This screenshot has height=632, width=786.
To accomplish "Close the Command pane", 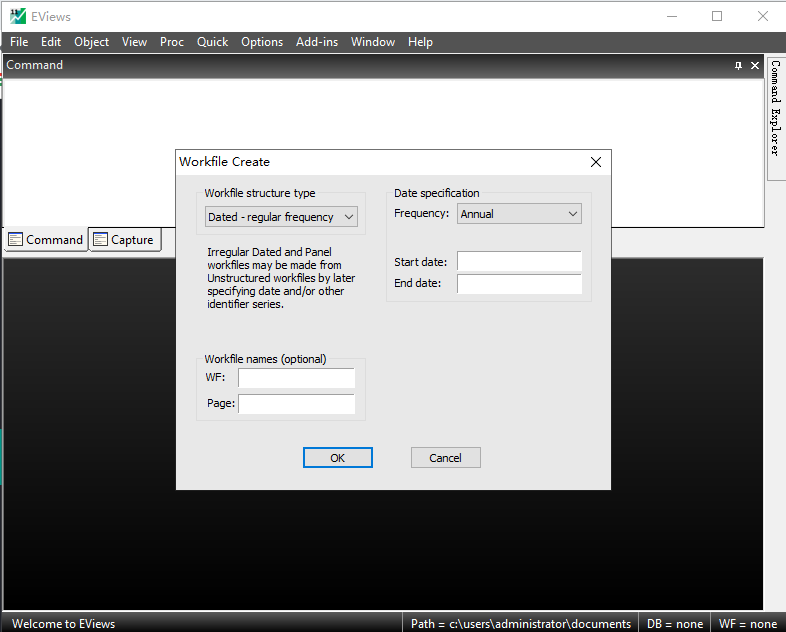I will 754,66.
